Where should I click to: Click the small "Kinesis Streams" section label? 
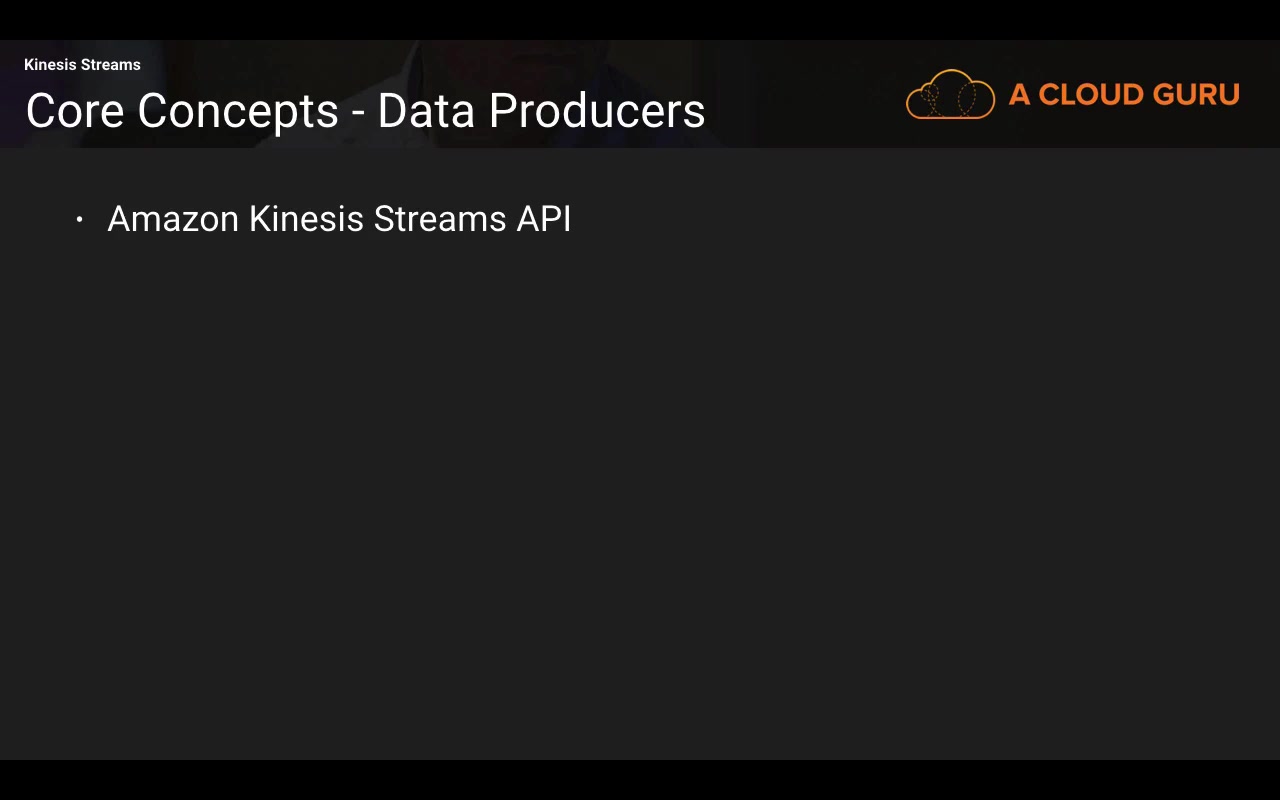click(82, 65)
